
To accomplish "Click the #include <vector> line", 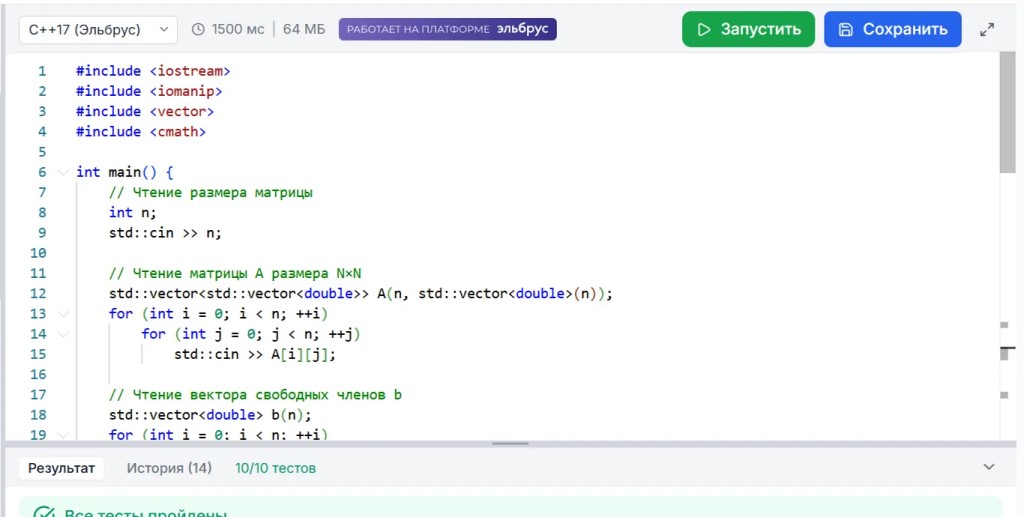I will [145, 112].
